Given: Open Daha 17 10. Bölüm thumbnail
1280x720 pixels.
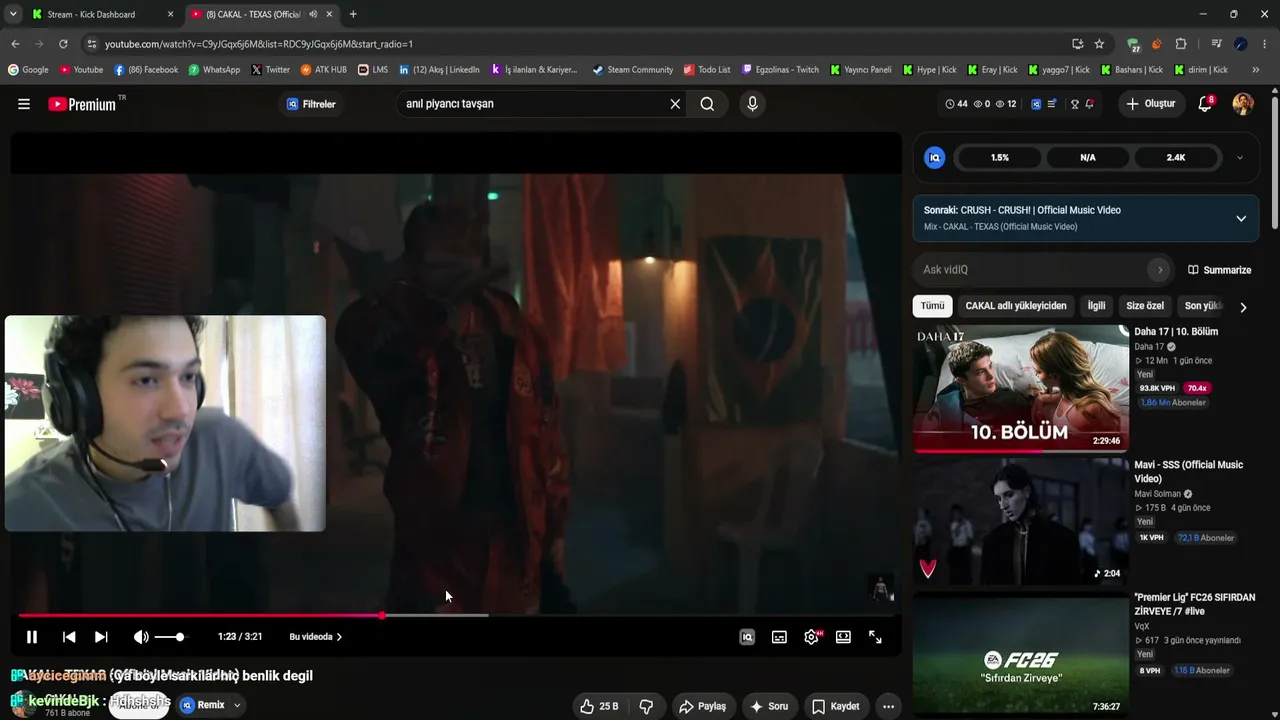Looking at the screenshot, I should 1021,388.
